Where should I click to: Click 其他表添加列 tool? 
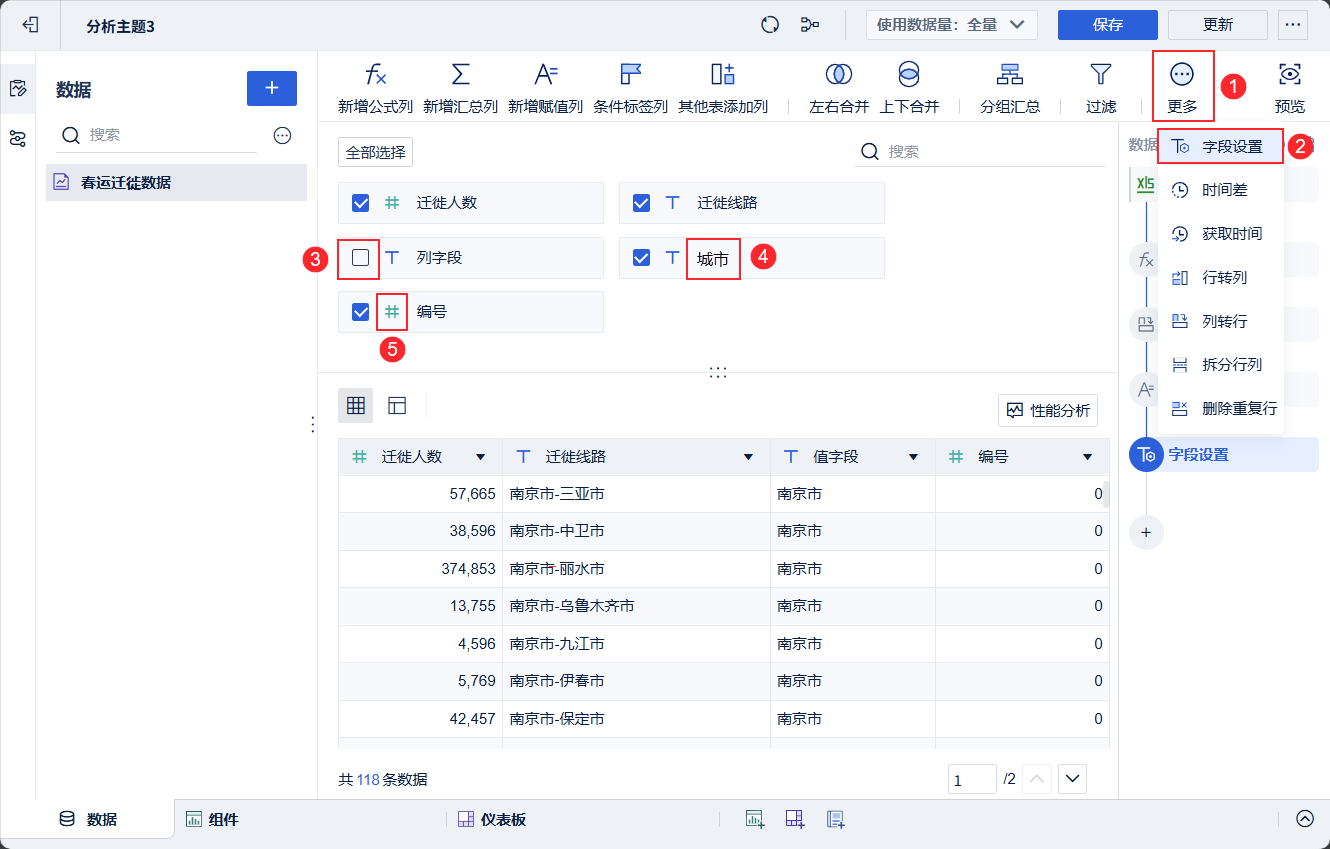pyautogui.click(x=723, y=88)
